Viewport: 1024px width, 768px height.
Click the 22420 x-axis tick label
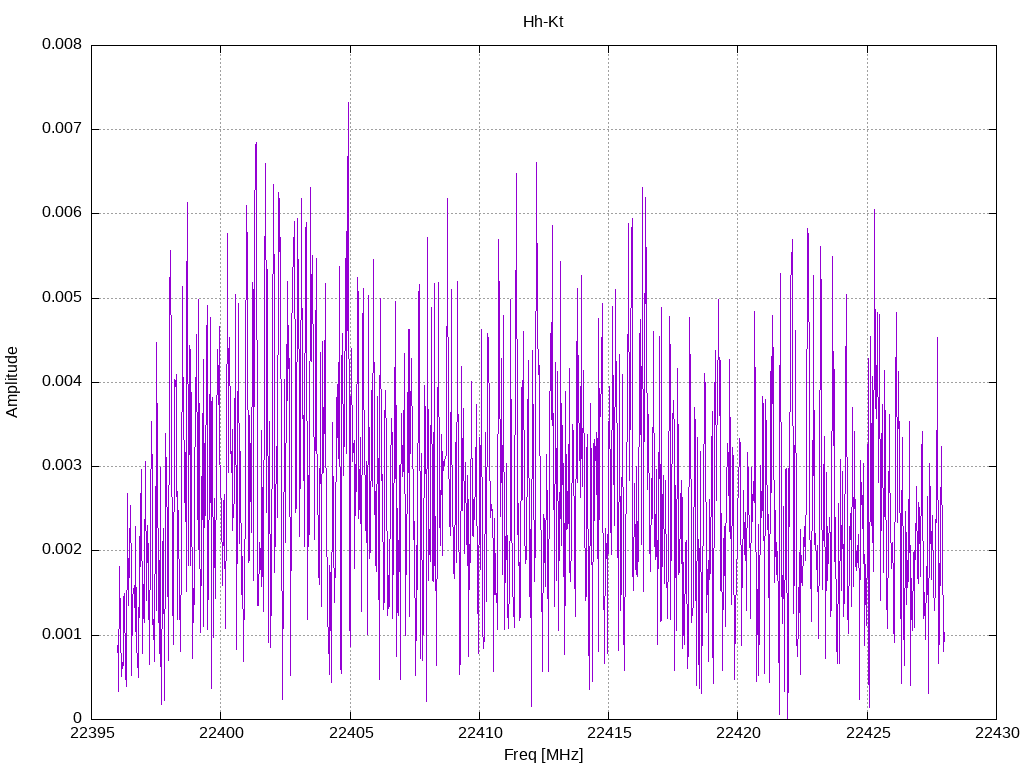point(738,733)
